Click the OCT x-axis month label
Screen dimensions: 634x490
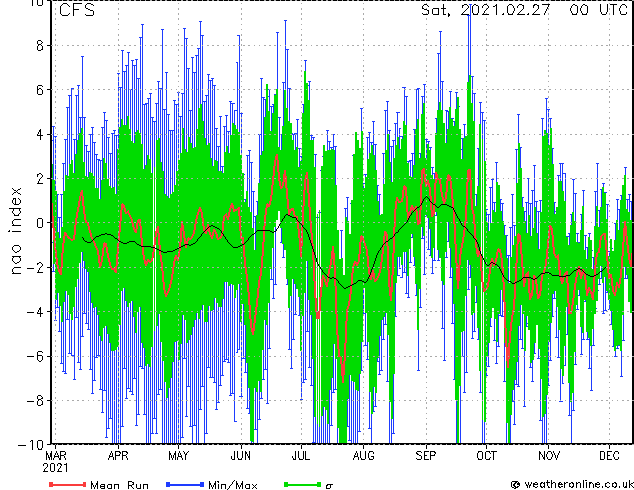click(486, 456)
